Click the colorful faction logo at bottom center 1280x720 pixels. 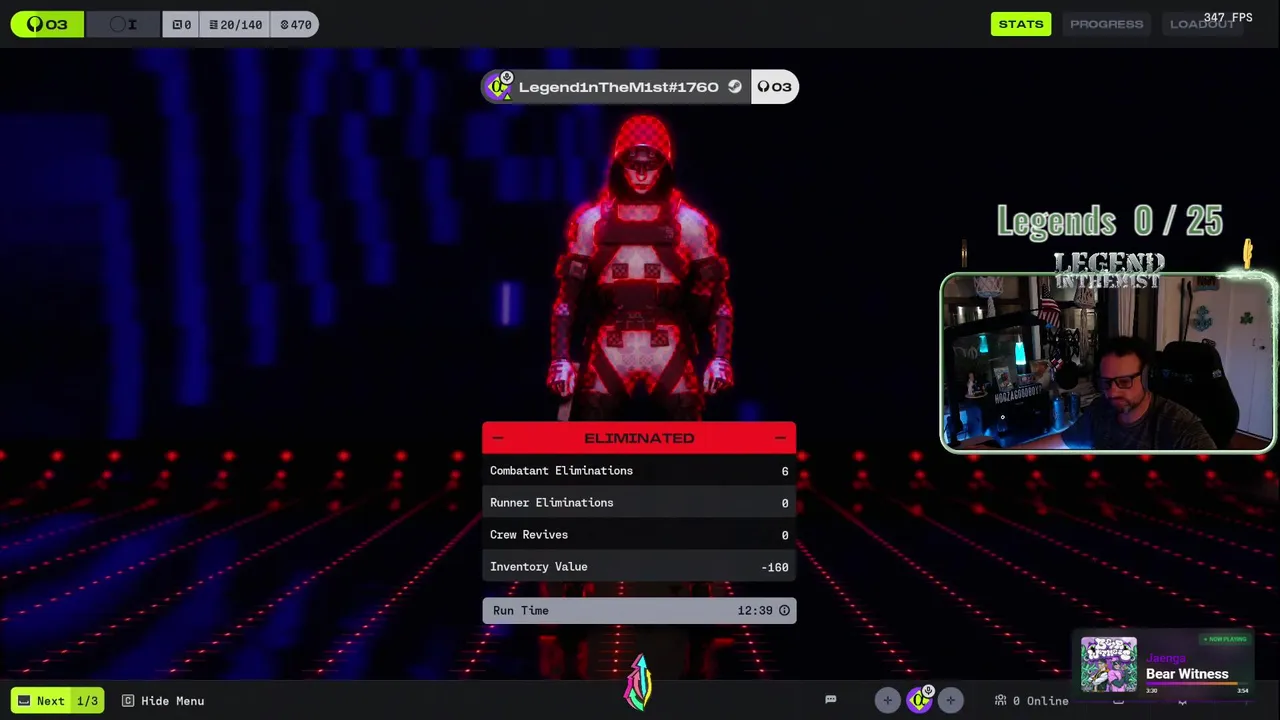(639, 683)
